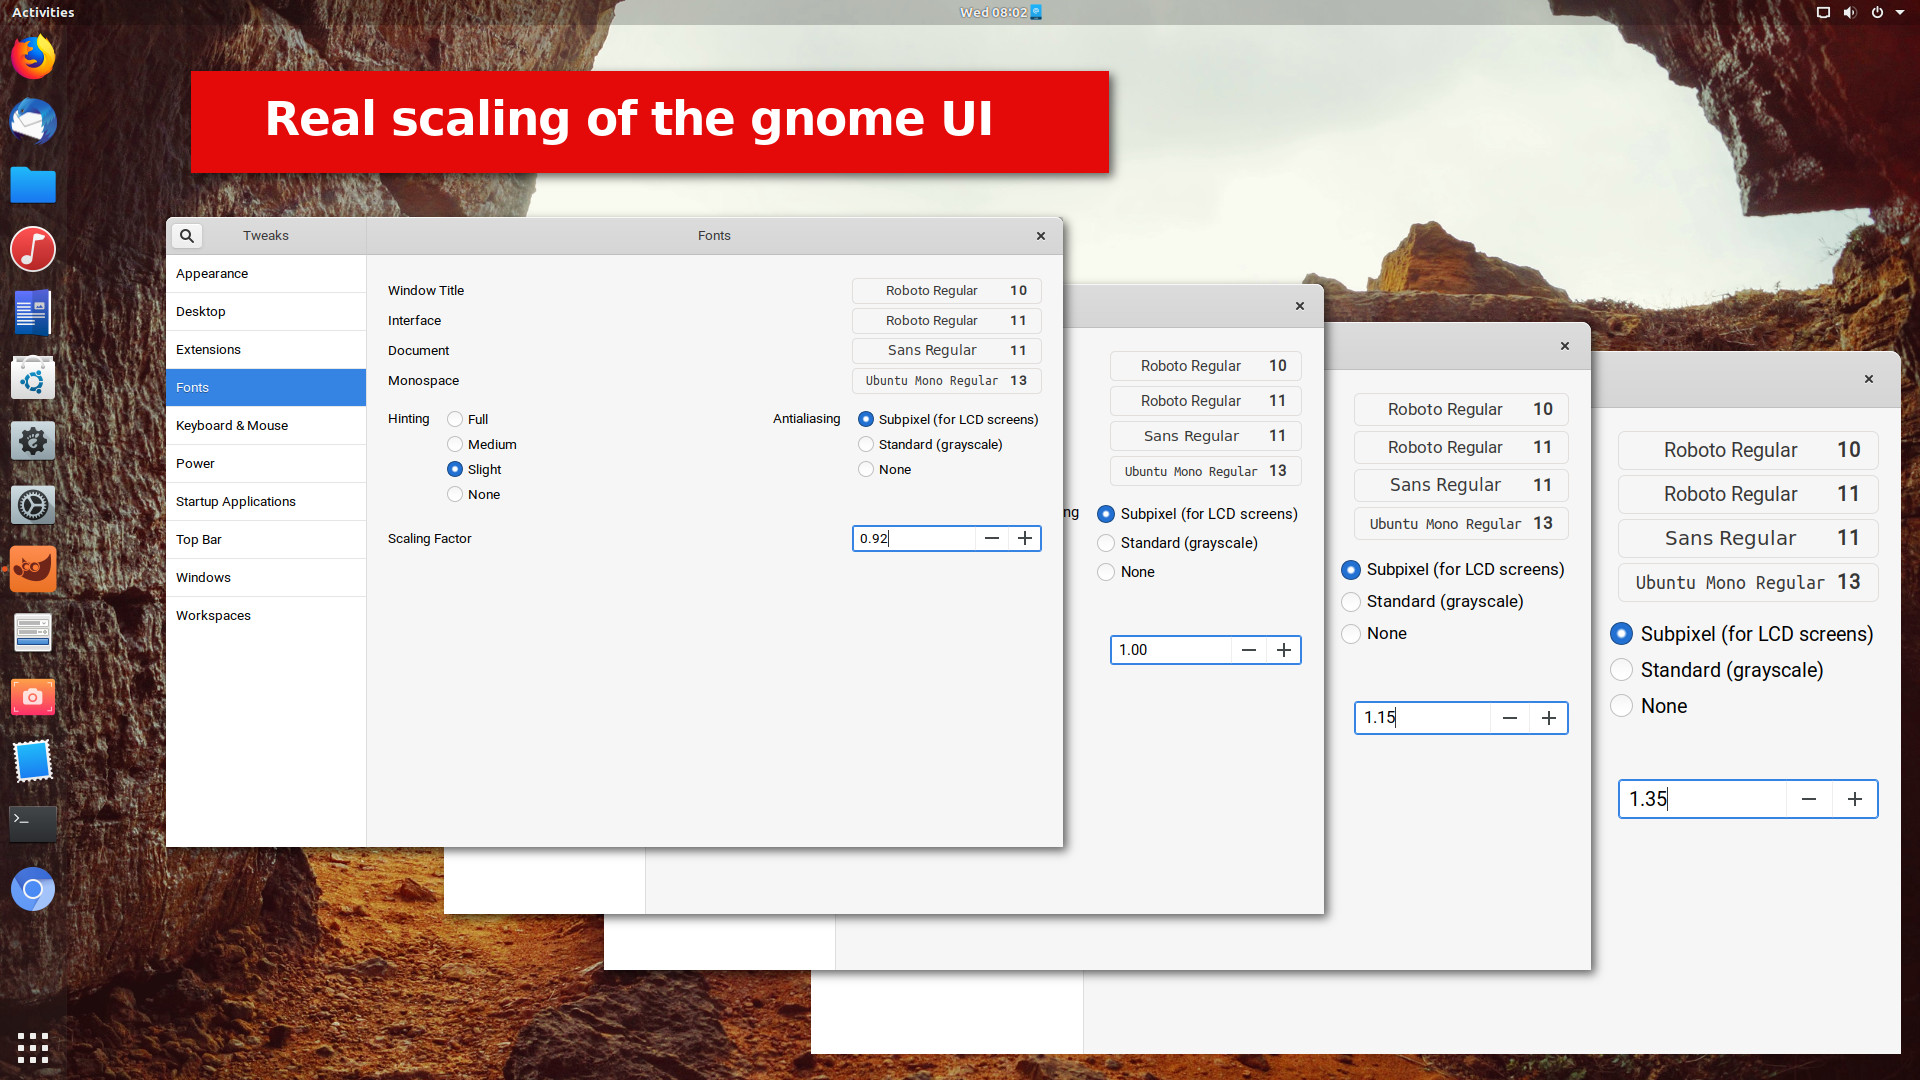Image resolution: width=1920 pixels, height=1080 pixels.
Task: Click the power icon in top bar
Action: 1877,12
